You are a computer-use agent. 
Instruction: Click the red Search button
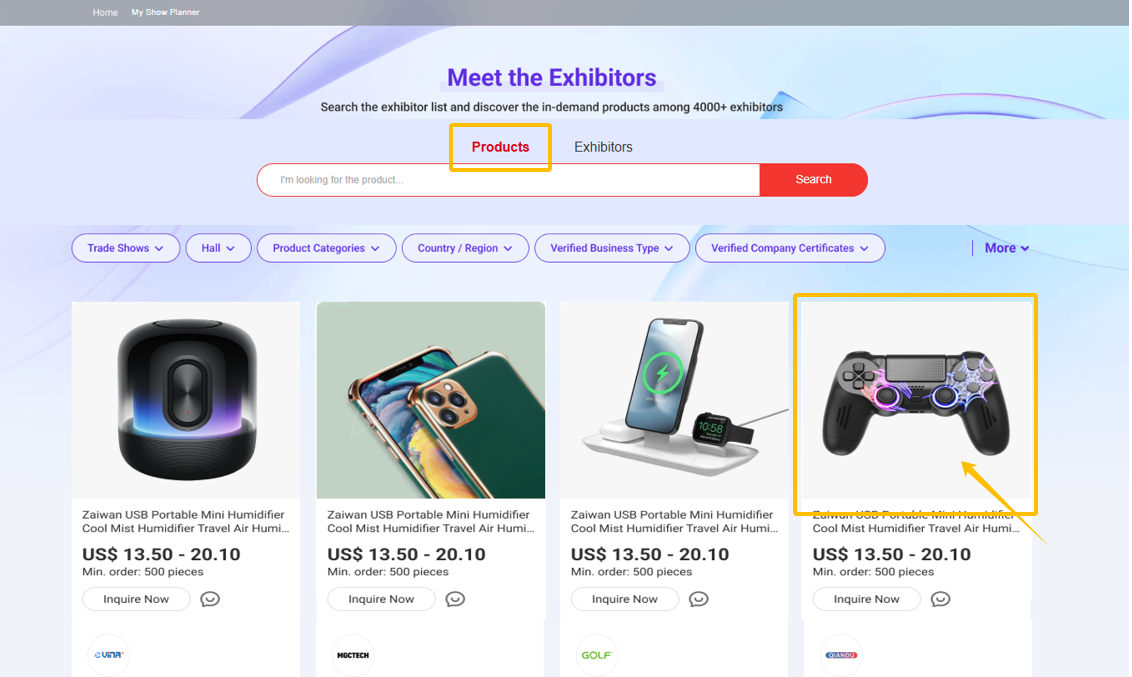(813, 180)
